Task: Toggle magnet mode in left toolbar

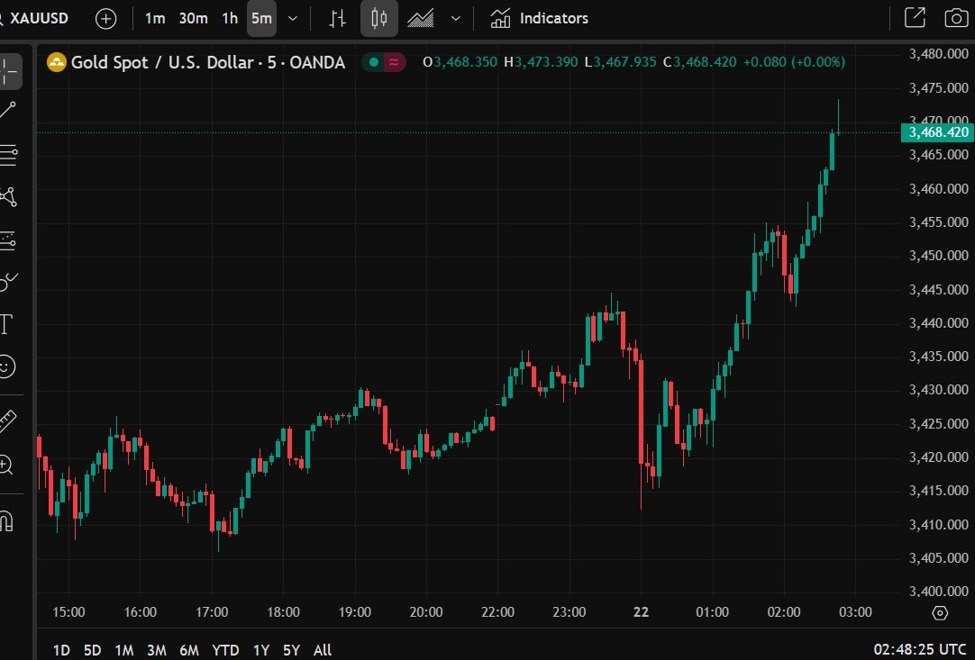Action: (x=6, y=521)
